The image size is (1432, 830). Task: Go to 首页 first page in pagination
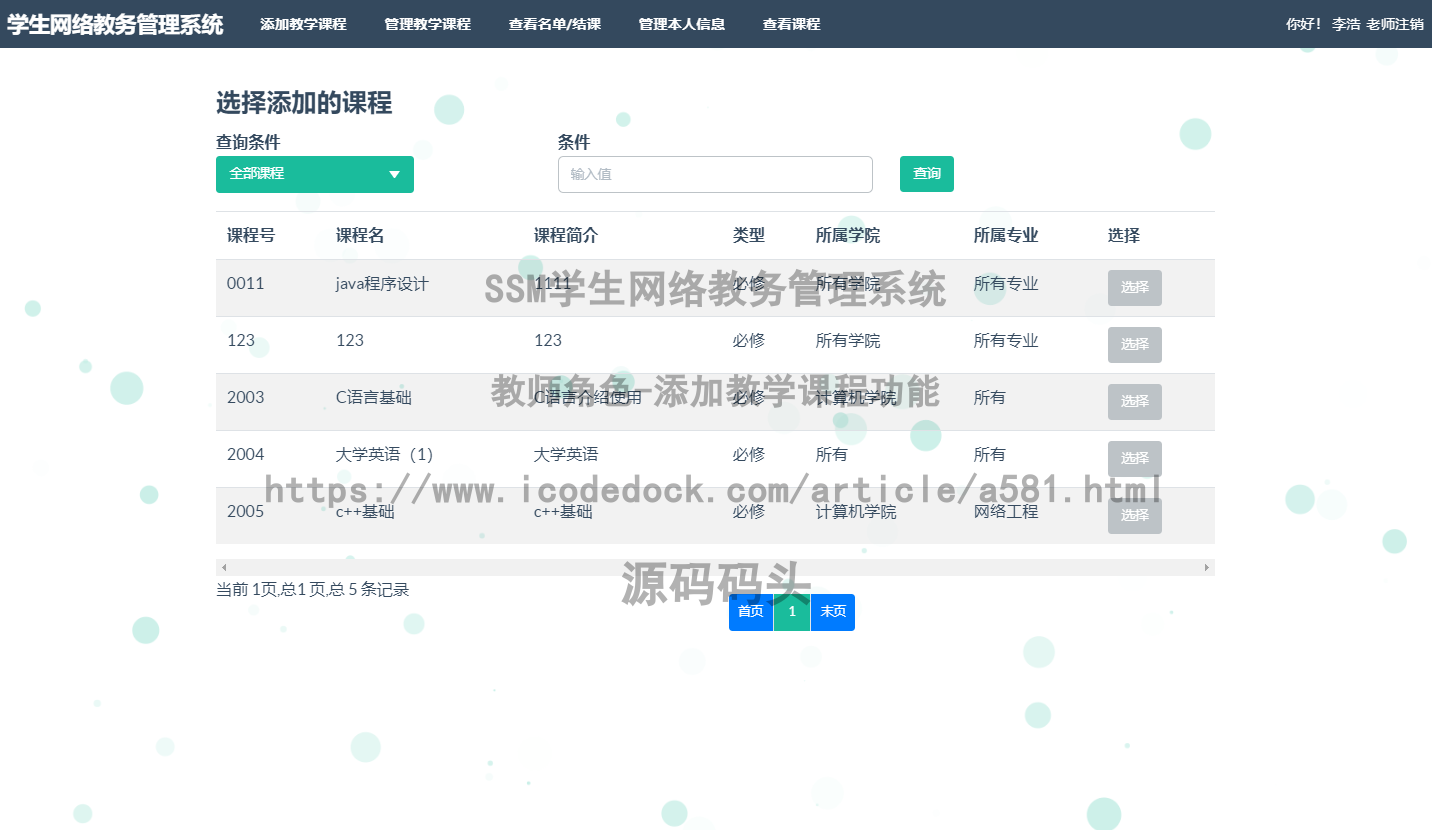pyautogui.click(x=750, y=612)
